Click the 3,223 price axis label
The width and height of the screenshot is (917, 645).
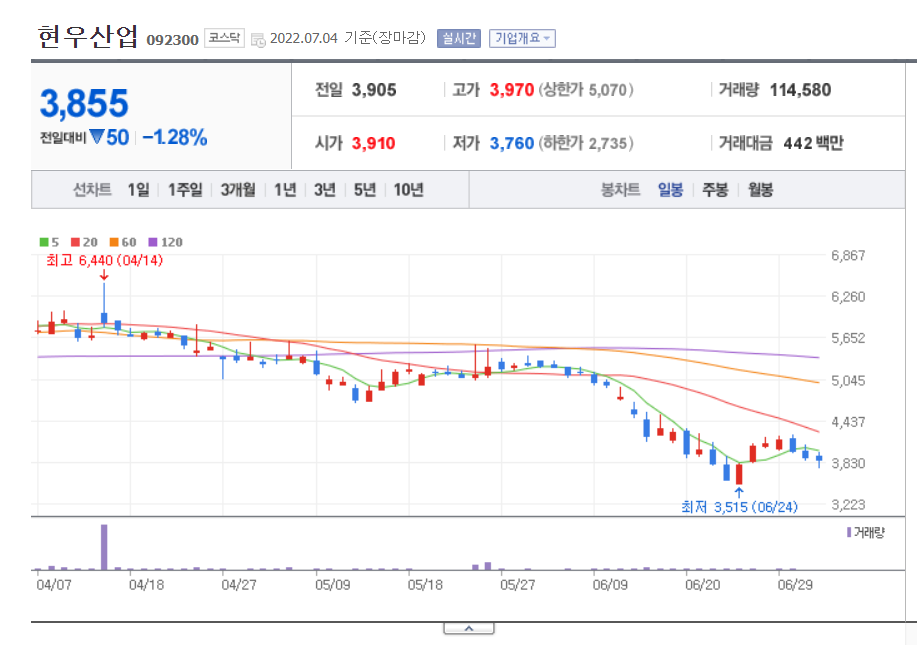point(848,505)
